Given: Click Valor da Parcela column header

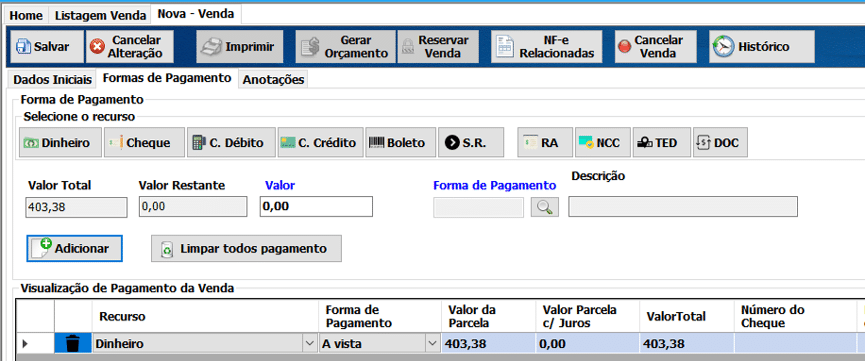Looking at the screenshot, I should point(488,316).
